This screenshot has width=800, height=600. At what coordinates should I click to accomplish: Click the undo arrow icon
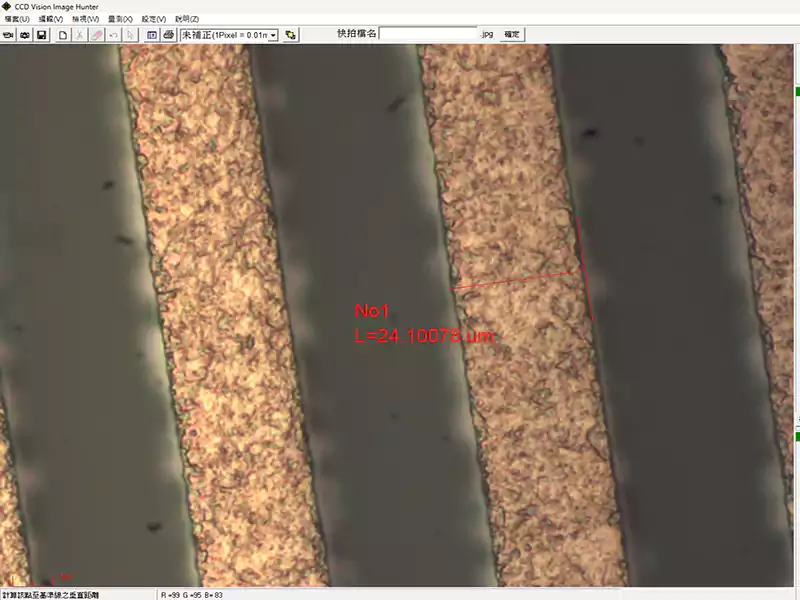coord(114,35)
